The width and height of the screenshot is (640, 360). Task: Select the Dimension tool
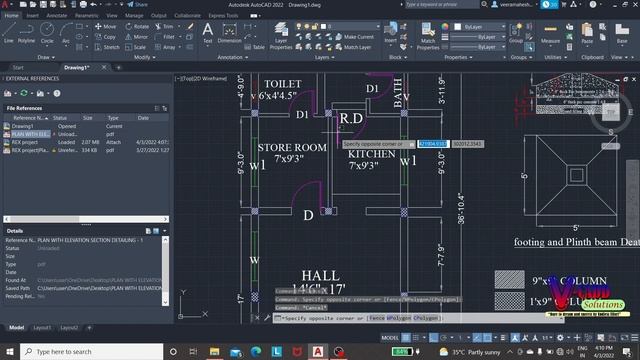pos(229,33)
